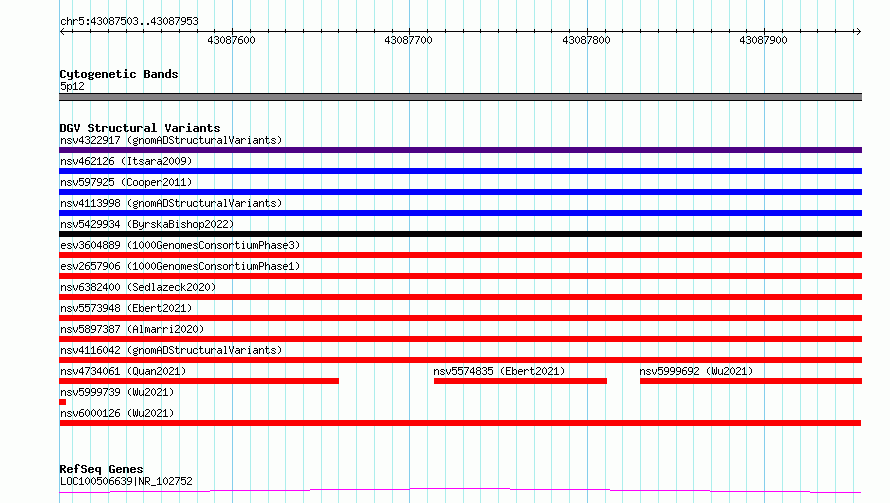Select the magenta LOC100506639 gene line
890x503 pixels.
(x=460, y=491)
